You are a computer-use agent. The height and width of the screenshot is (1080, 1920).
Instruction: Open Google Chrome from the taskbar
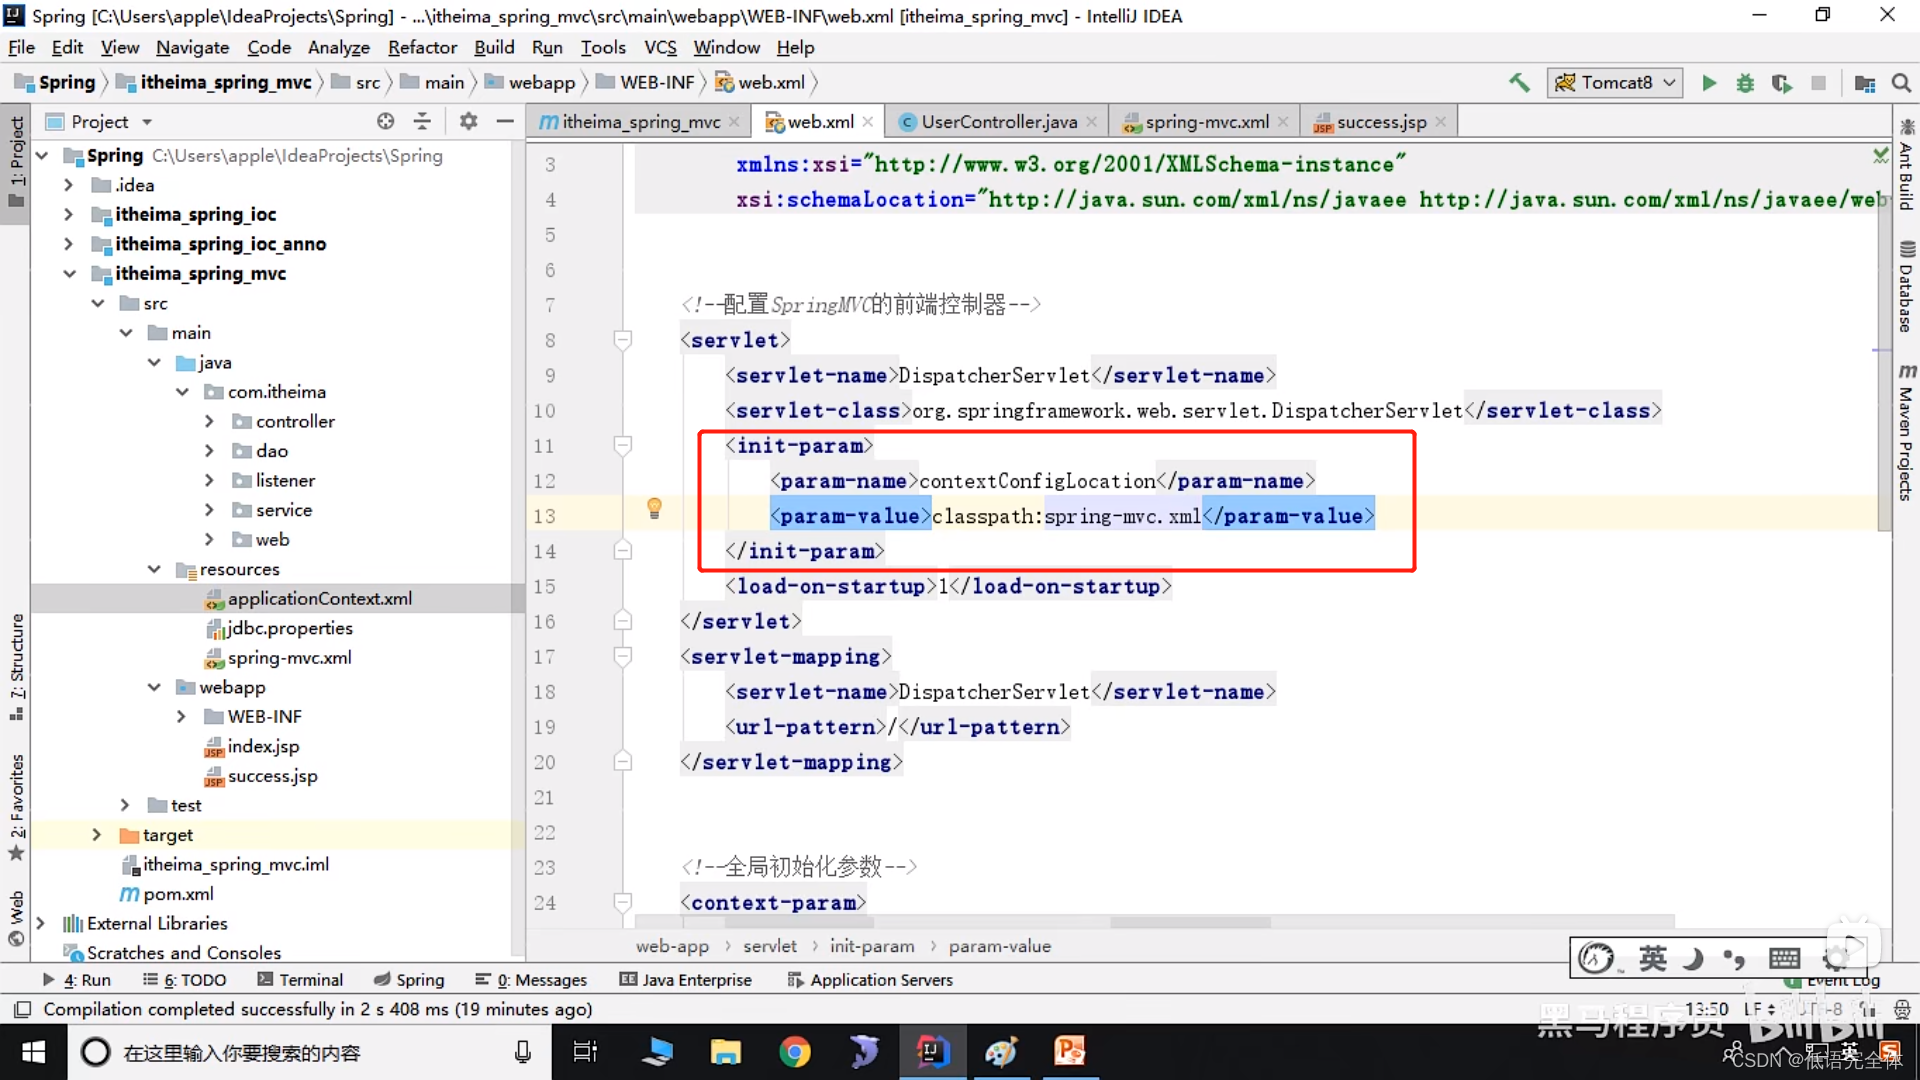[x=794, y=1051]
